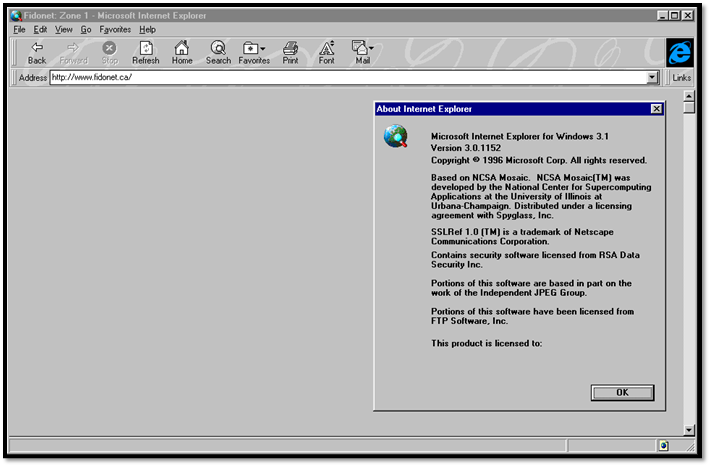This screenshot has width=711, height=467.
Task: Open the View menu
Action: 63,29
